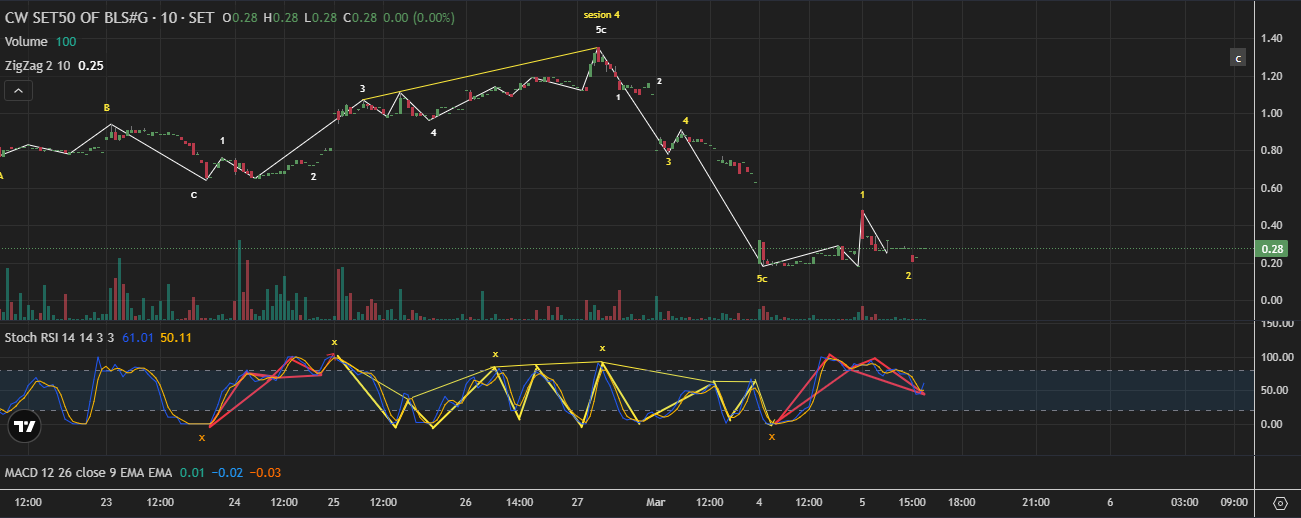Open chart settings gear on time axis

(1279, 502)
